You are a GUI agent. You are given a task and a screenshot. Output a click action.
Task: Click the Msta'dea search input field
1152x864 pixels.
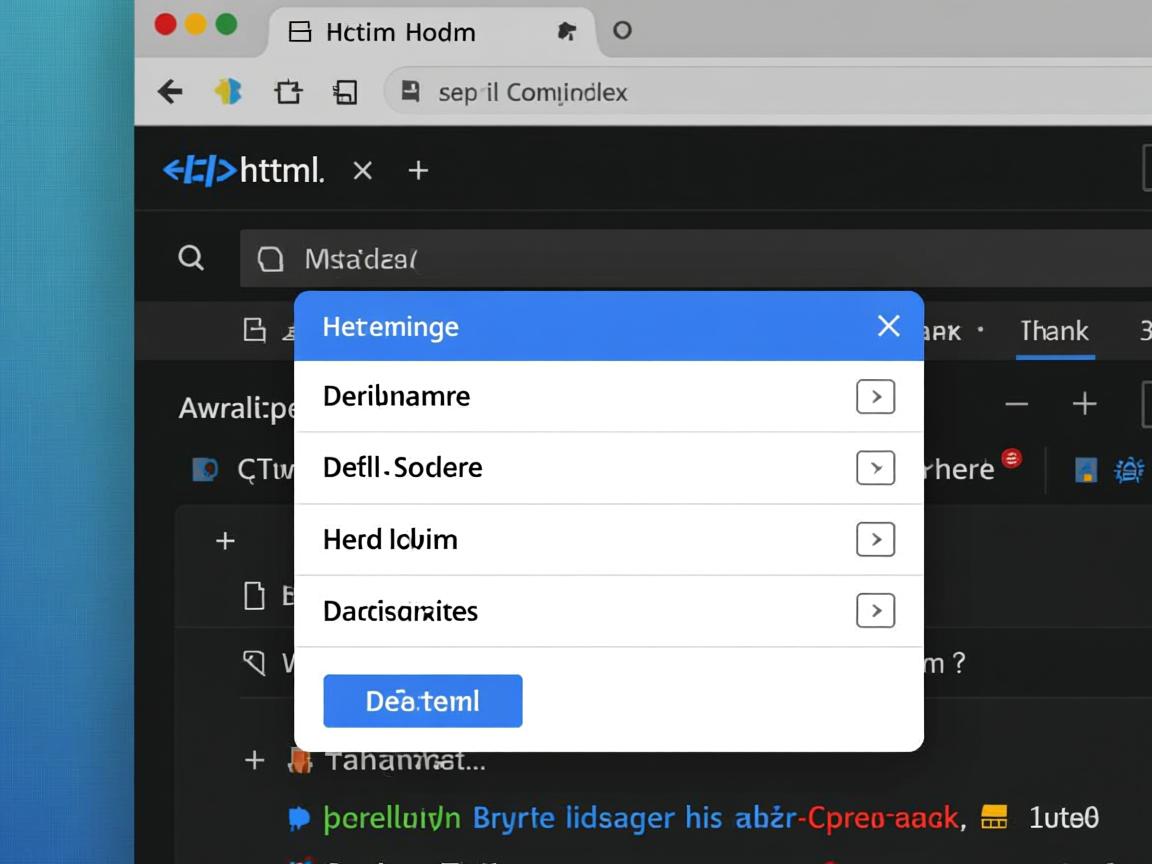point(690,259)
